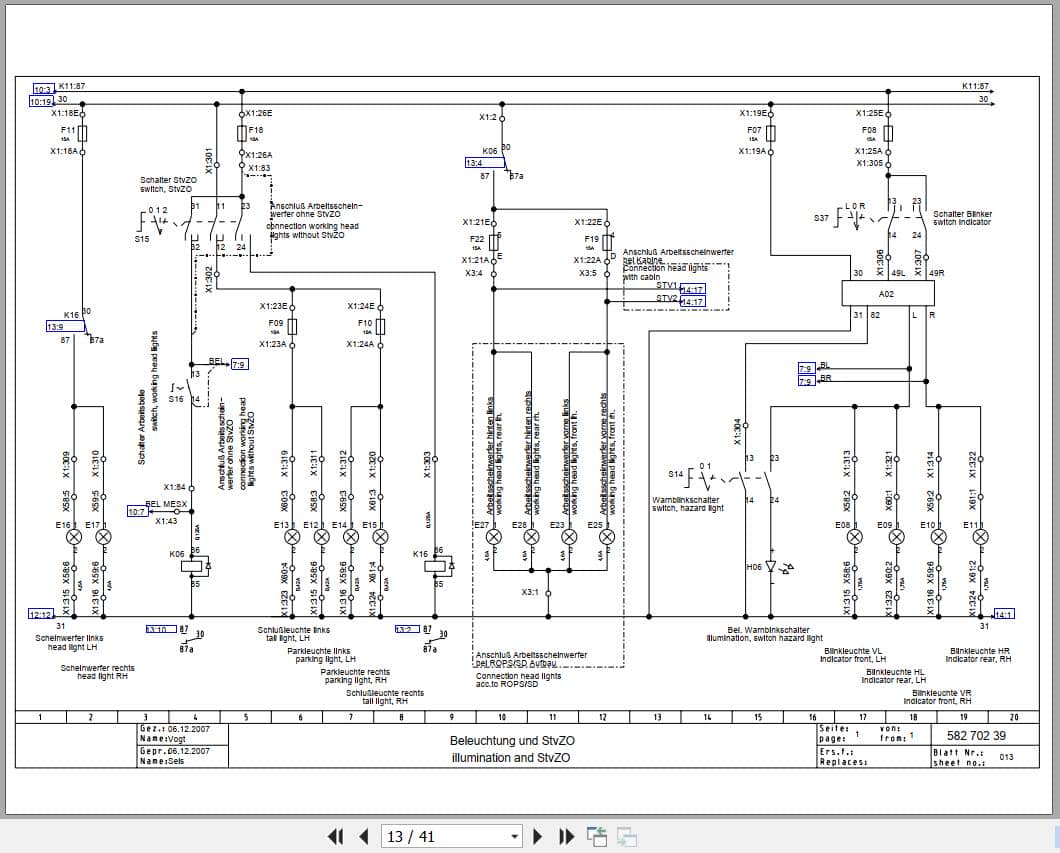
Task: Click the 'Blinkleuchte VL' label
Action: click(x=853, y=651)
